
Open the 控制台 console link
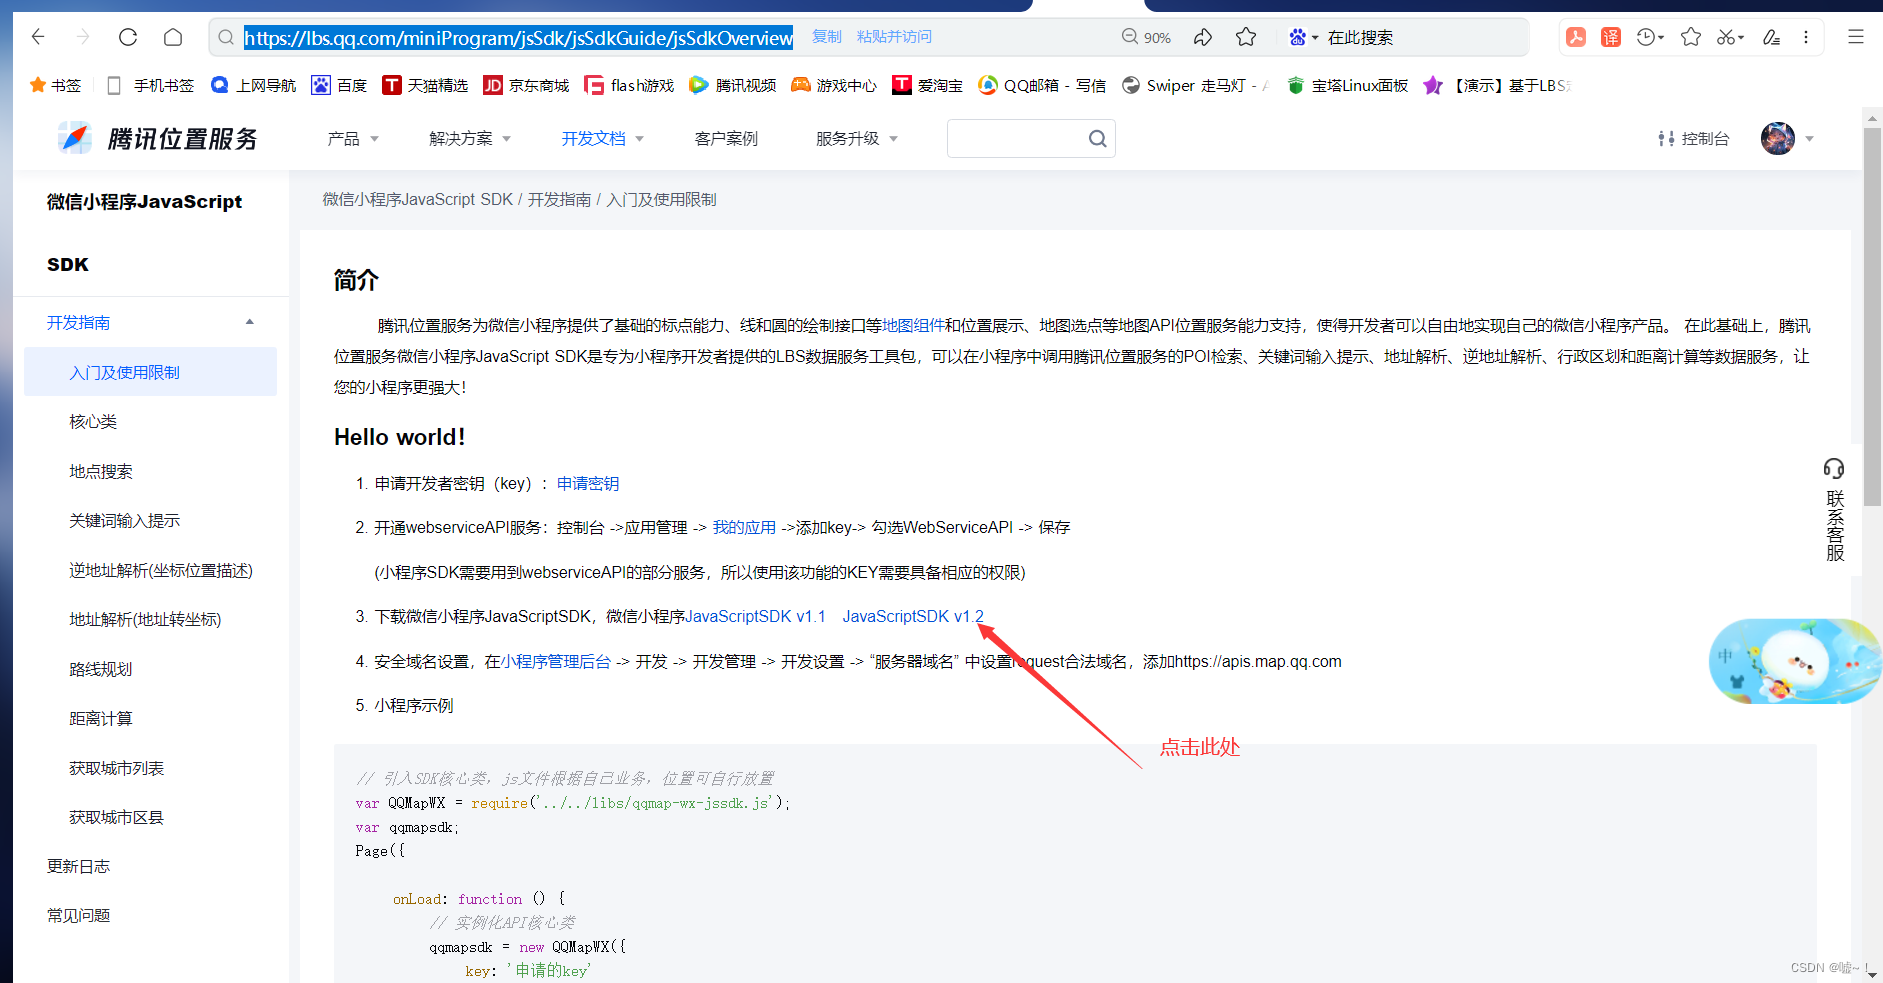[x=1693, y=138]
